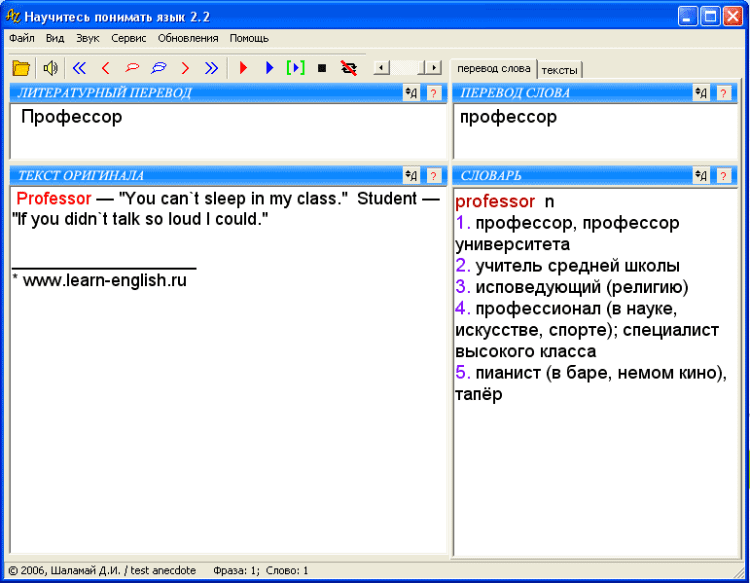
Task: Go to previous phrase with red left arrow
Action: coord(106,68)
